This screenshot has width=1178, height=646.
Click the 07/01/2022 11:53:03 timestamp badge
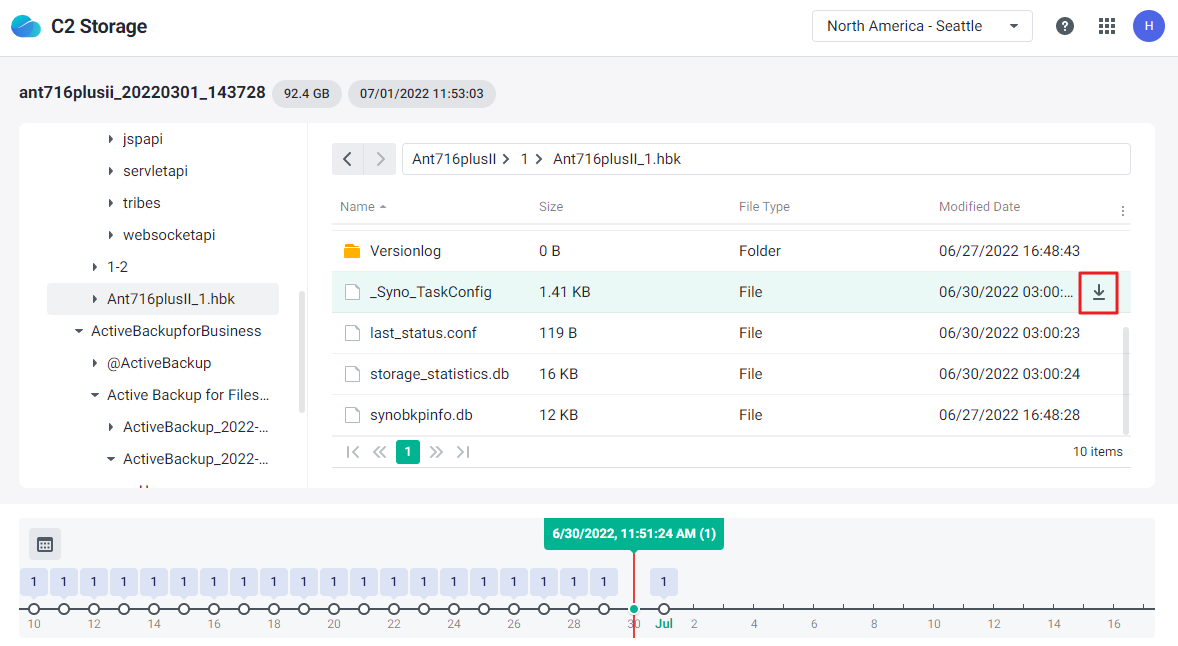tap(421, 94)
